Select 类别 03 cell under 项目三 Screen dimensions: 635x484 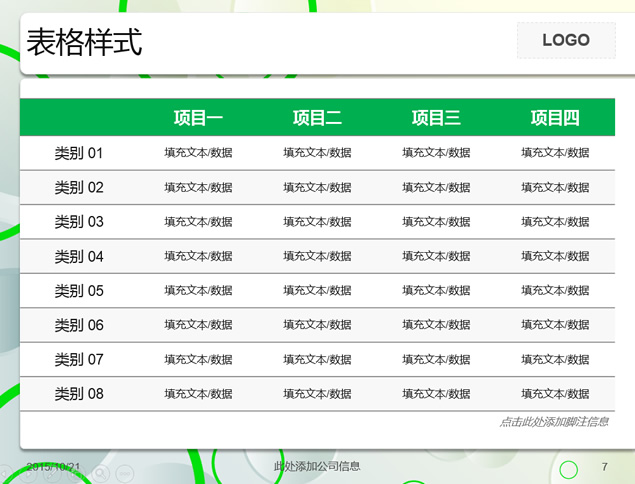click(x=436, y=222)
